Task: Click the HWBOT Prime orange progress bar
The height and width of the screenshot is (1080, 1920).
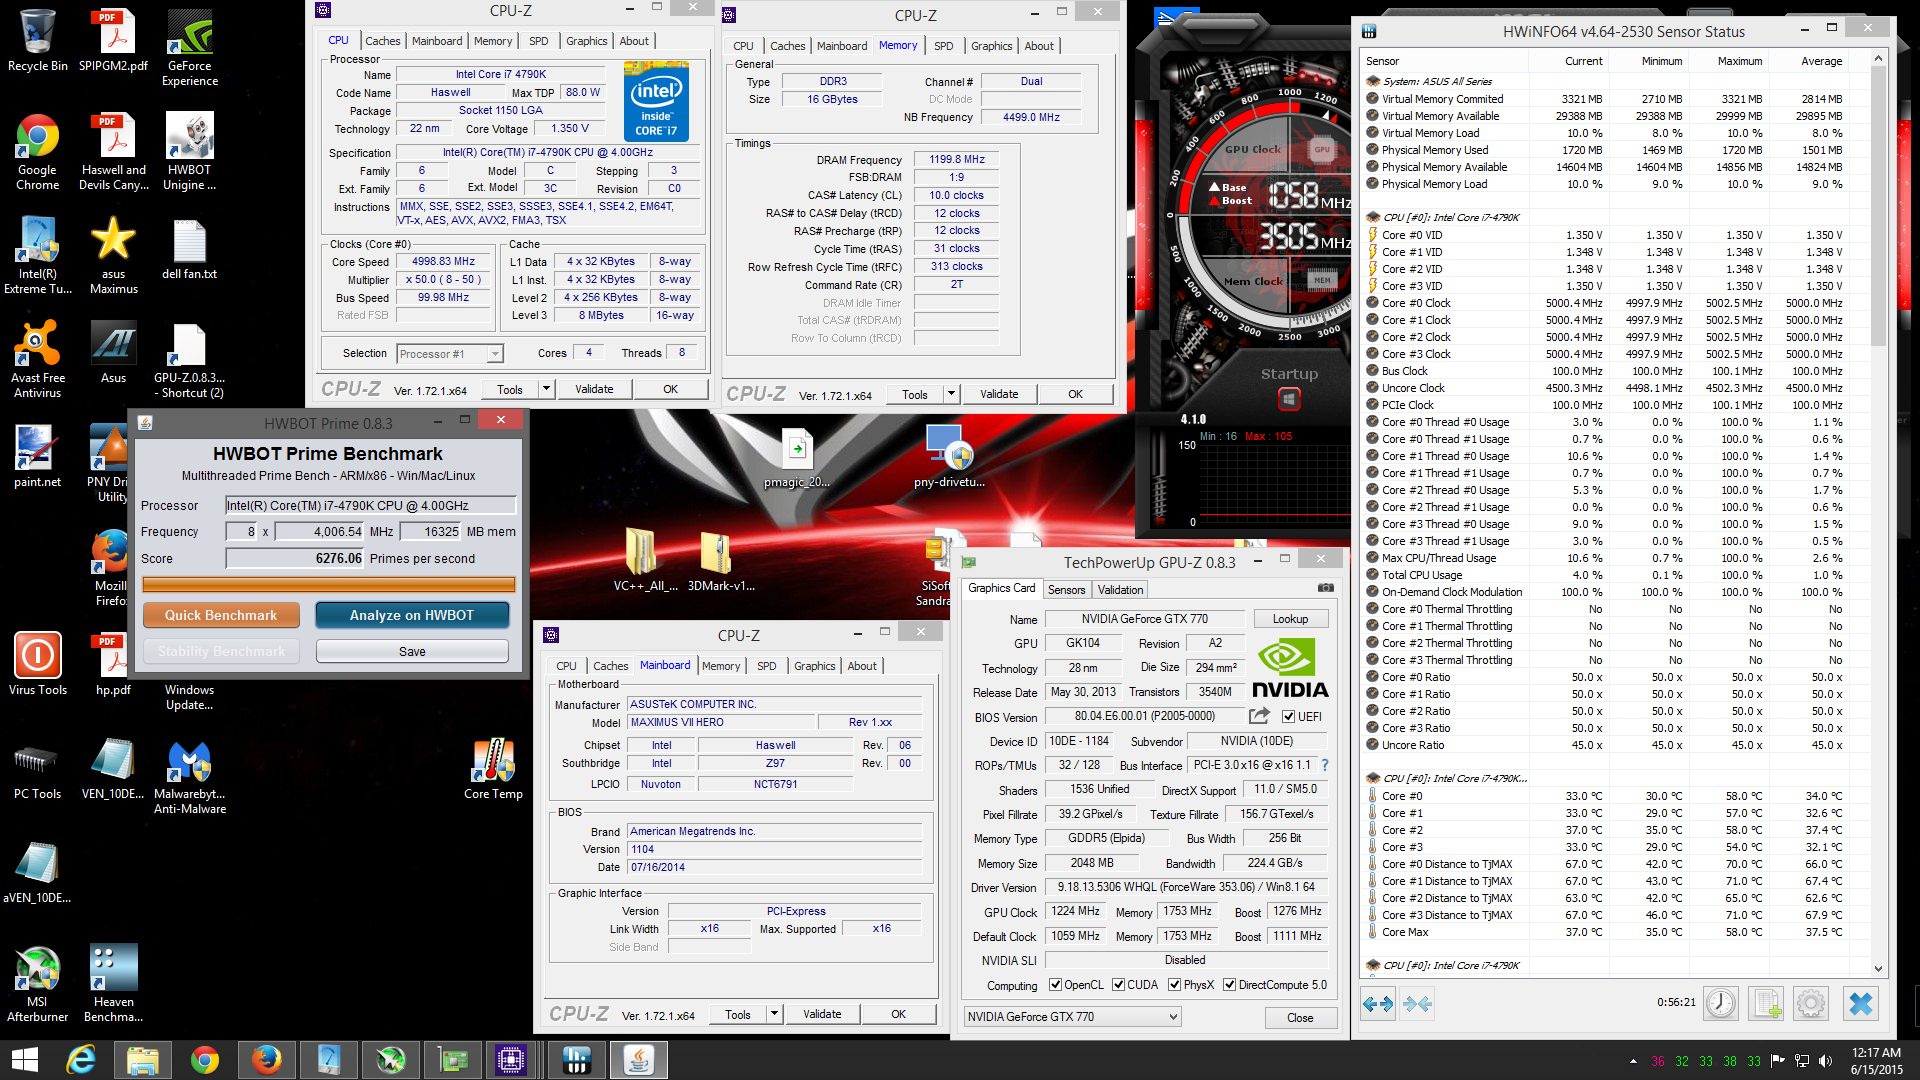Action: (328, 585)
